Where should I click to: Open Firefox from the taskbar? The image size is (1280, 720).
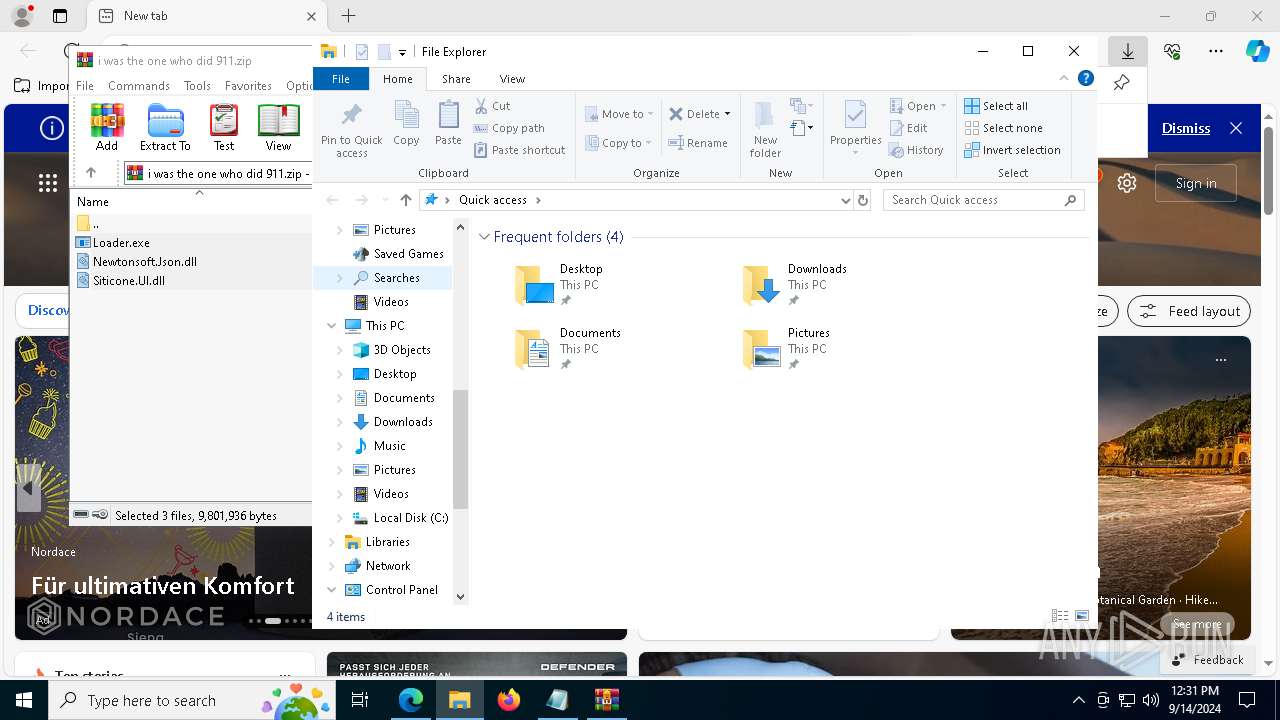(509, 700)
